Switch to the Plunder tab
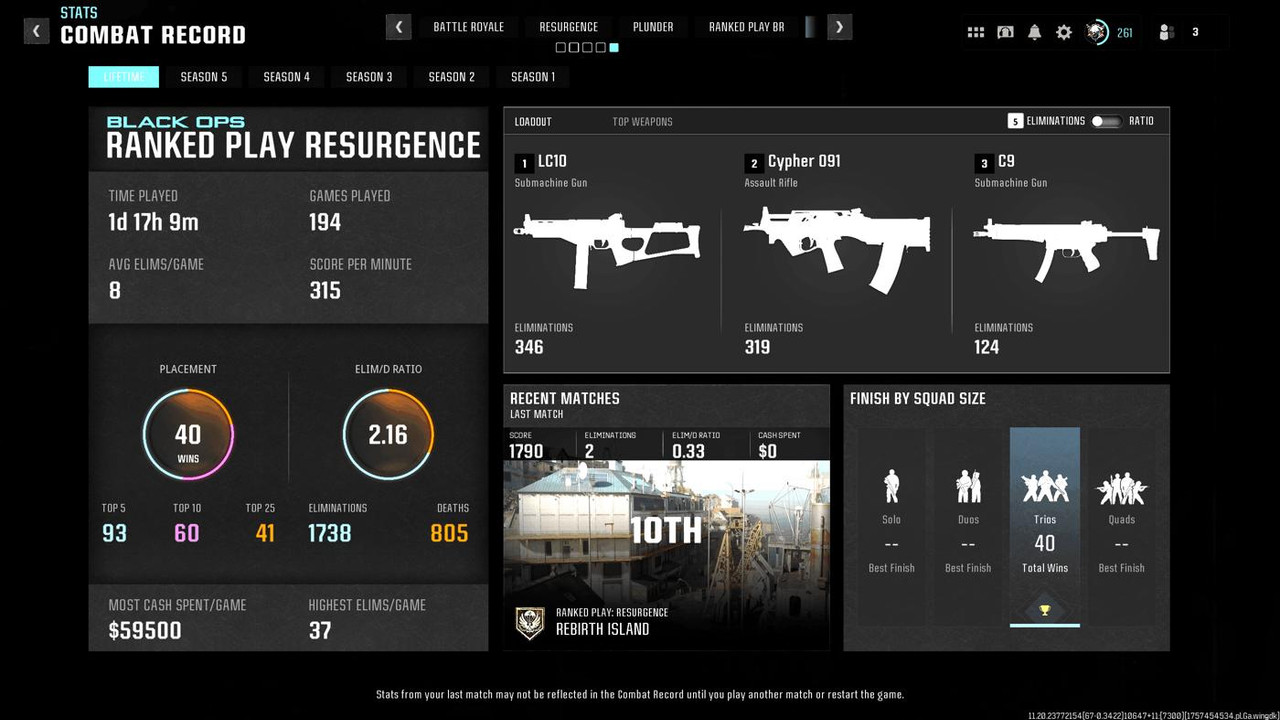Image resolution: width=1280 pixels, height=720 pixels. click(x=653, y=27)
